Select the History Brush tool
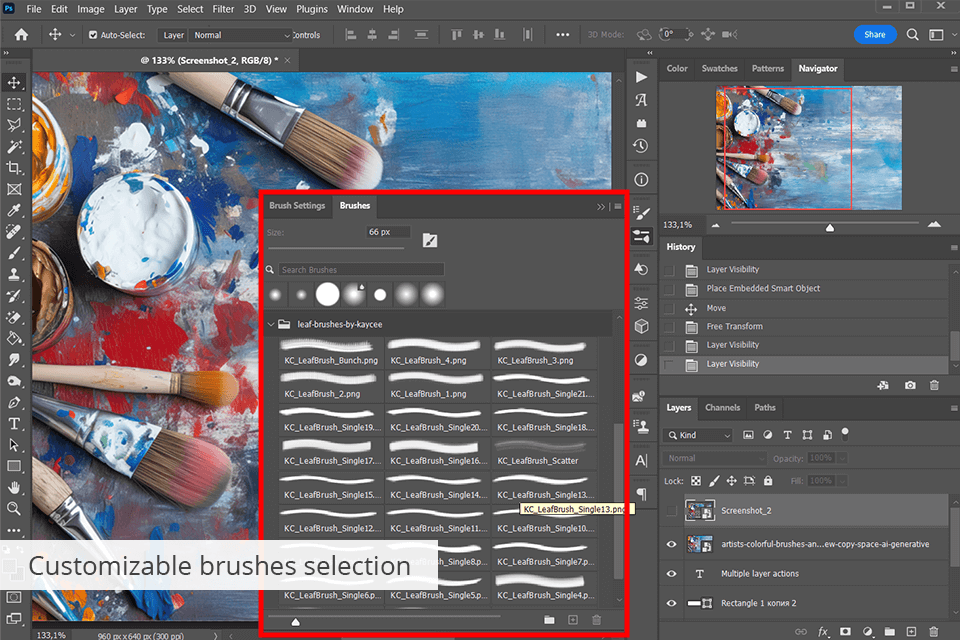This screenshot has width=960, height=640. pos(13,296)
